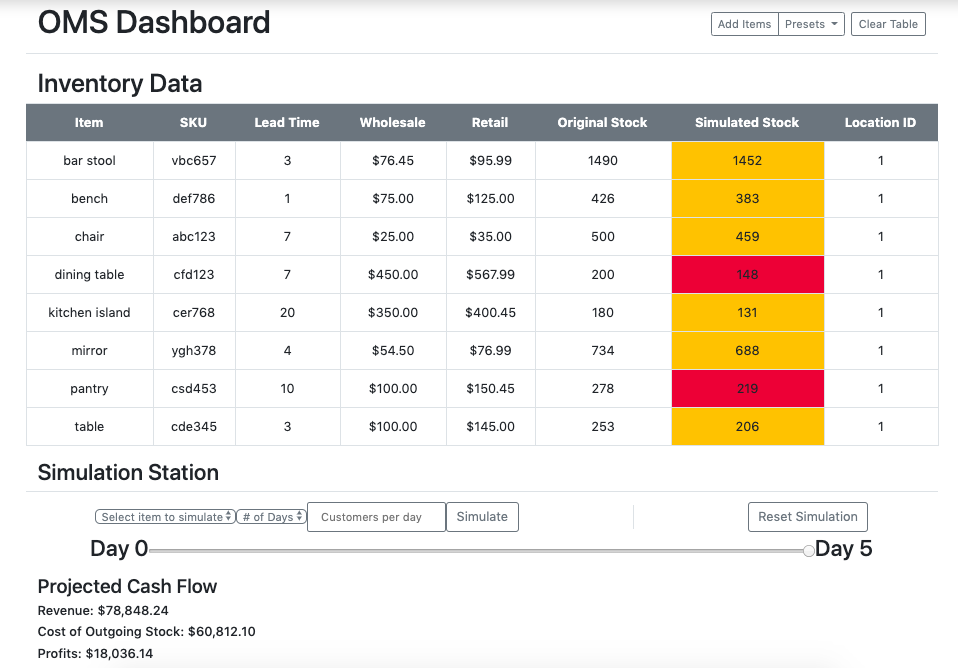This screenshot has width=958, height=668.
Task: Click simulated stock cell 206
Action: (747, 427)
